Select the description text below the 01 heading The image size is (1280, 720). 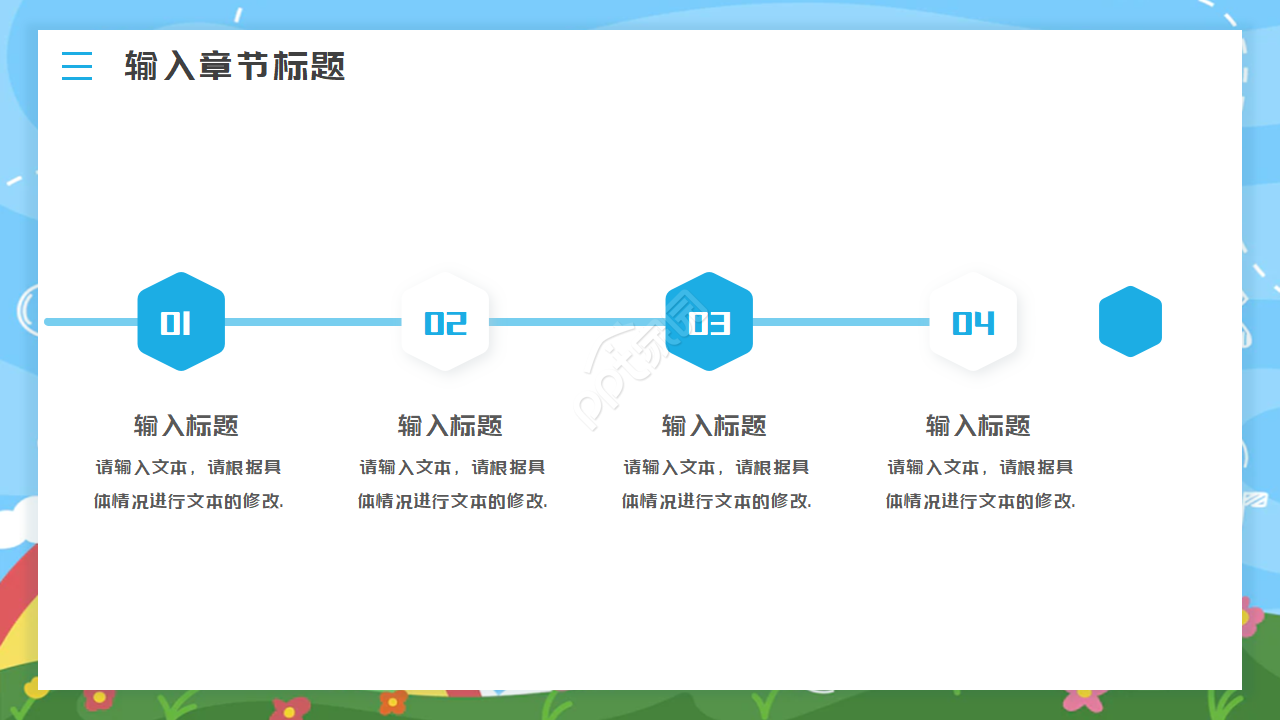click(189, 484)
